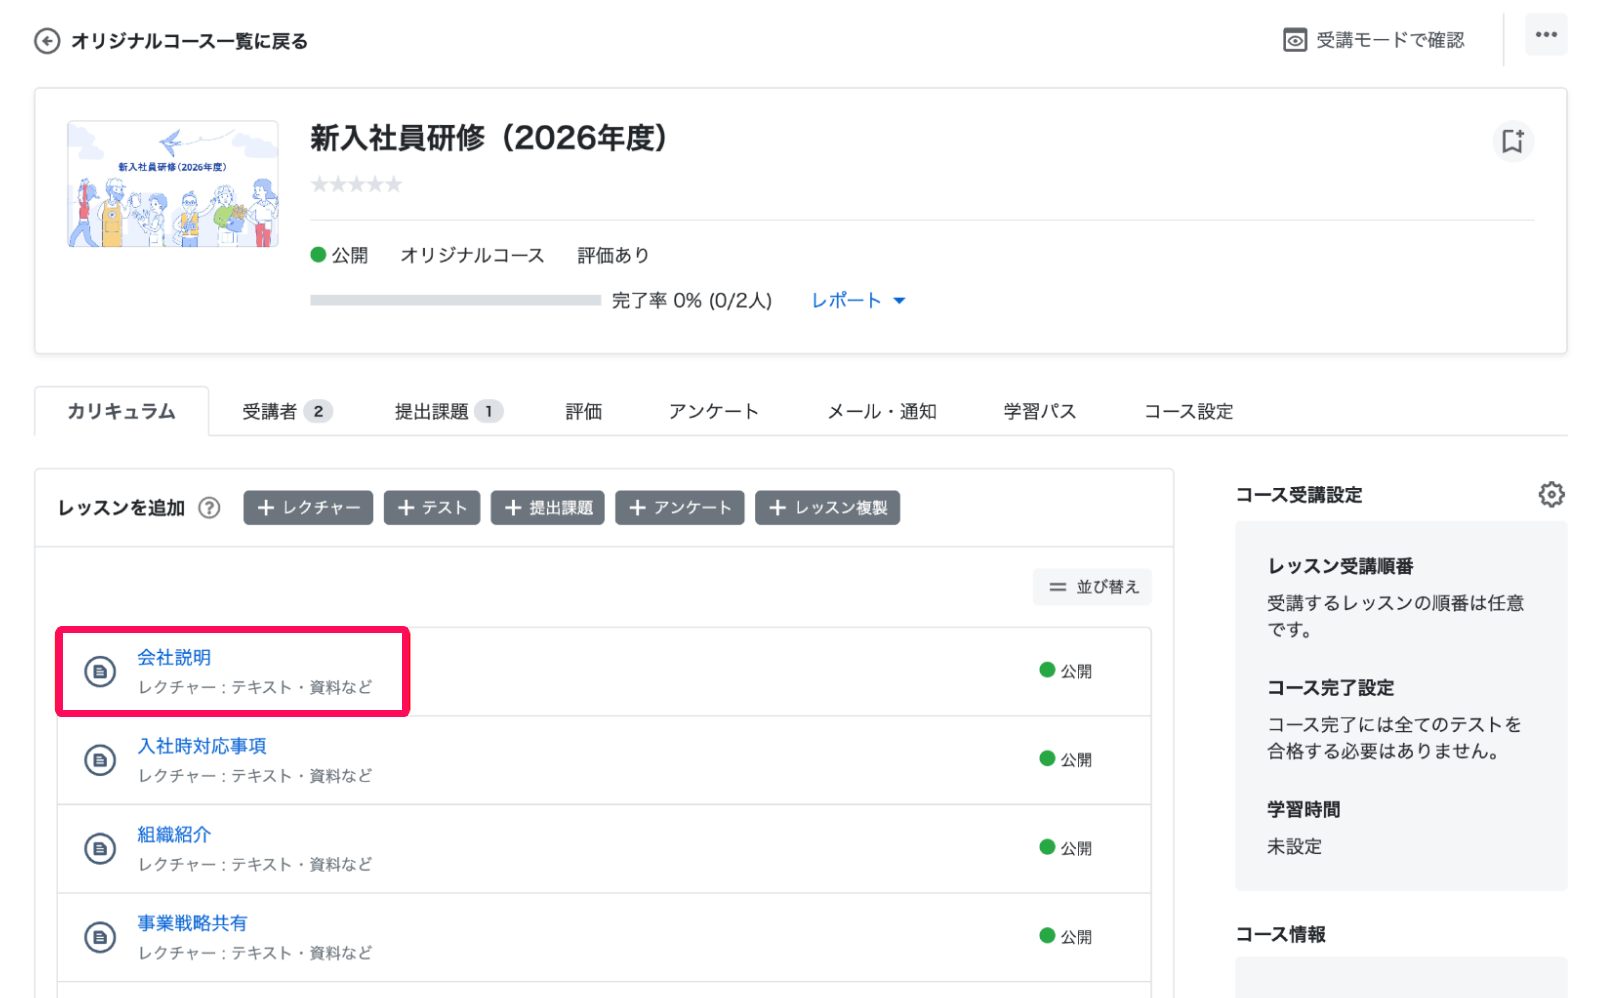Open the 事業戦略共有 lesson link

pos(192,923)
